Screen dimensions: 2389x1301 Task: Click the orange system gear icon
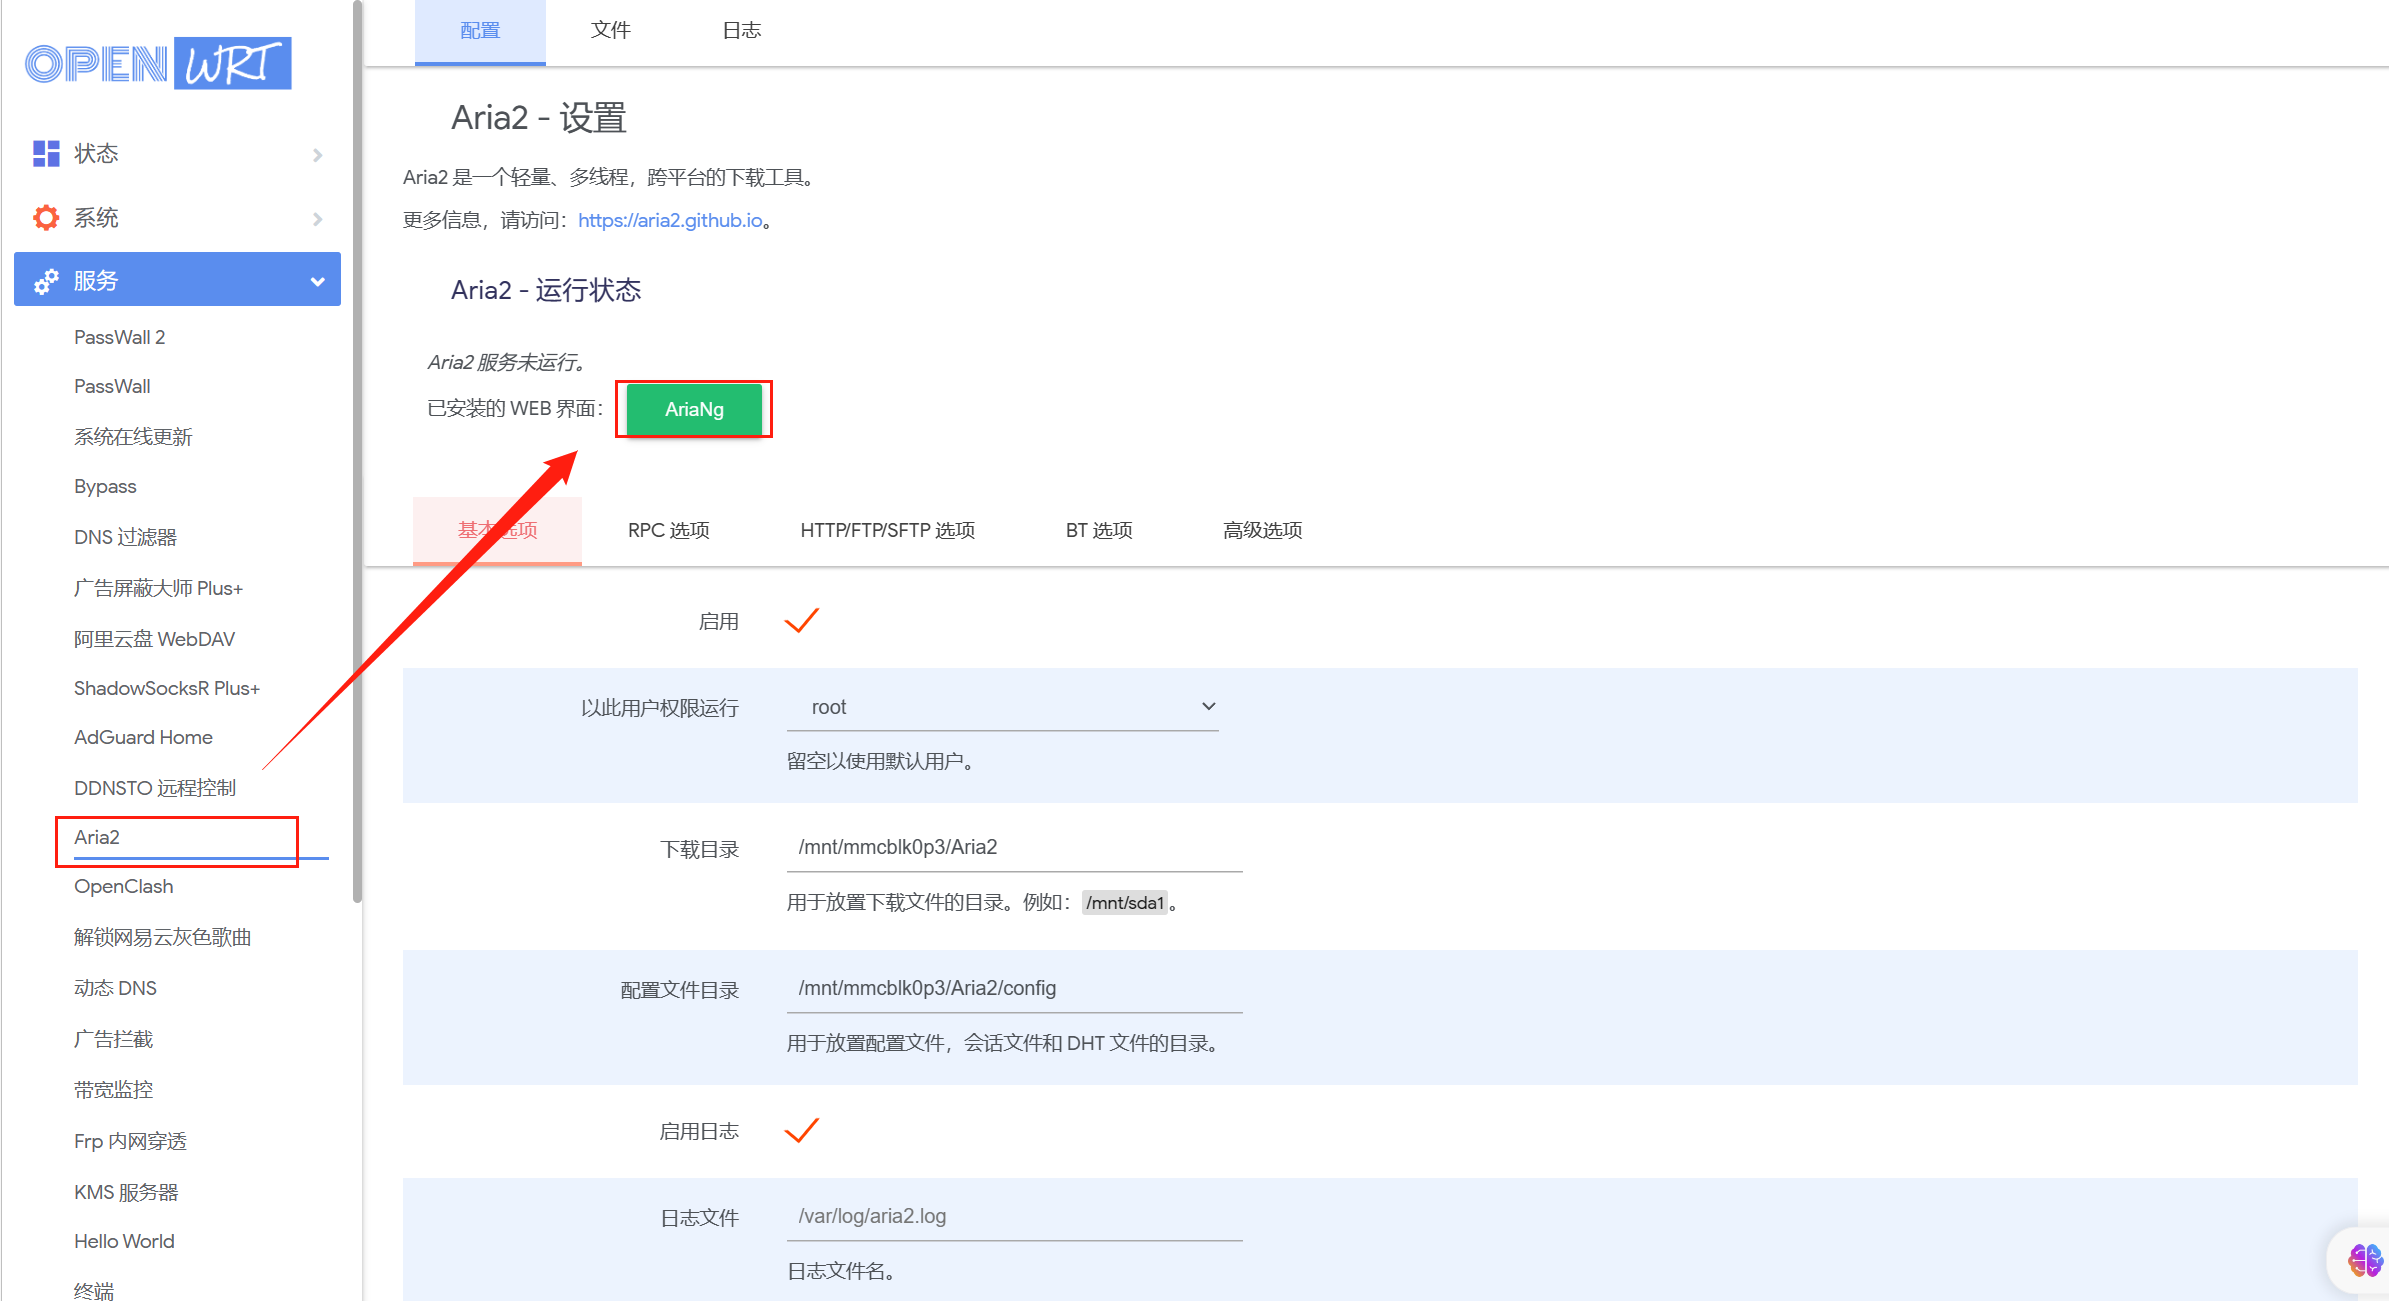click(46, 217)
